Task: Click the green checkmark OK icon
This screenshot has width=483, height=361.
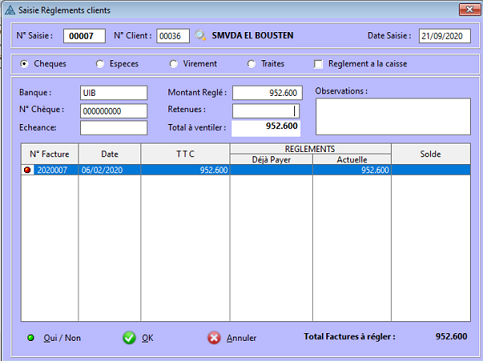Action: pos(129,338)
